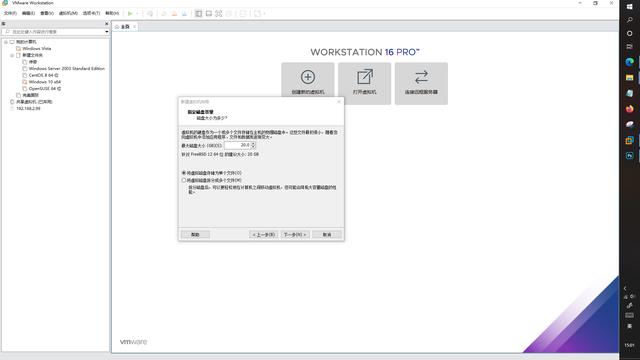The width and height of the screenshot is (640, 360).
Task: Power on the virtual machine (green play icon)
Action: pos(130,13)
